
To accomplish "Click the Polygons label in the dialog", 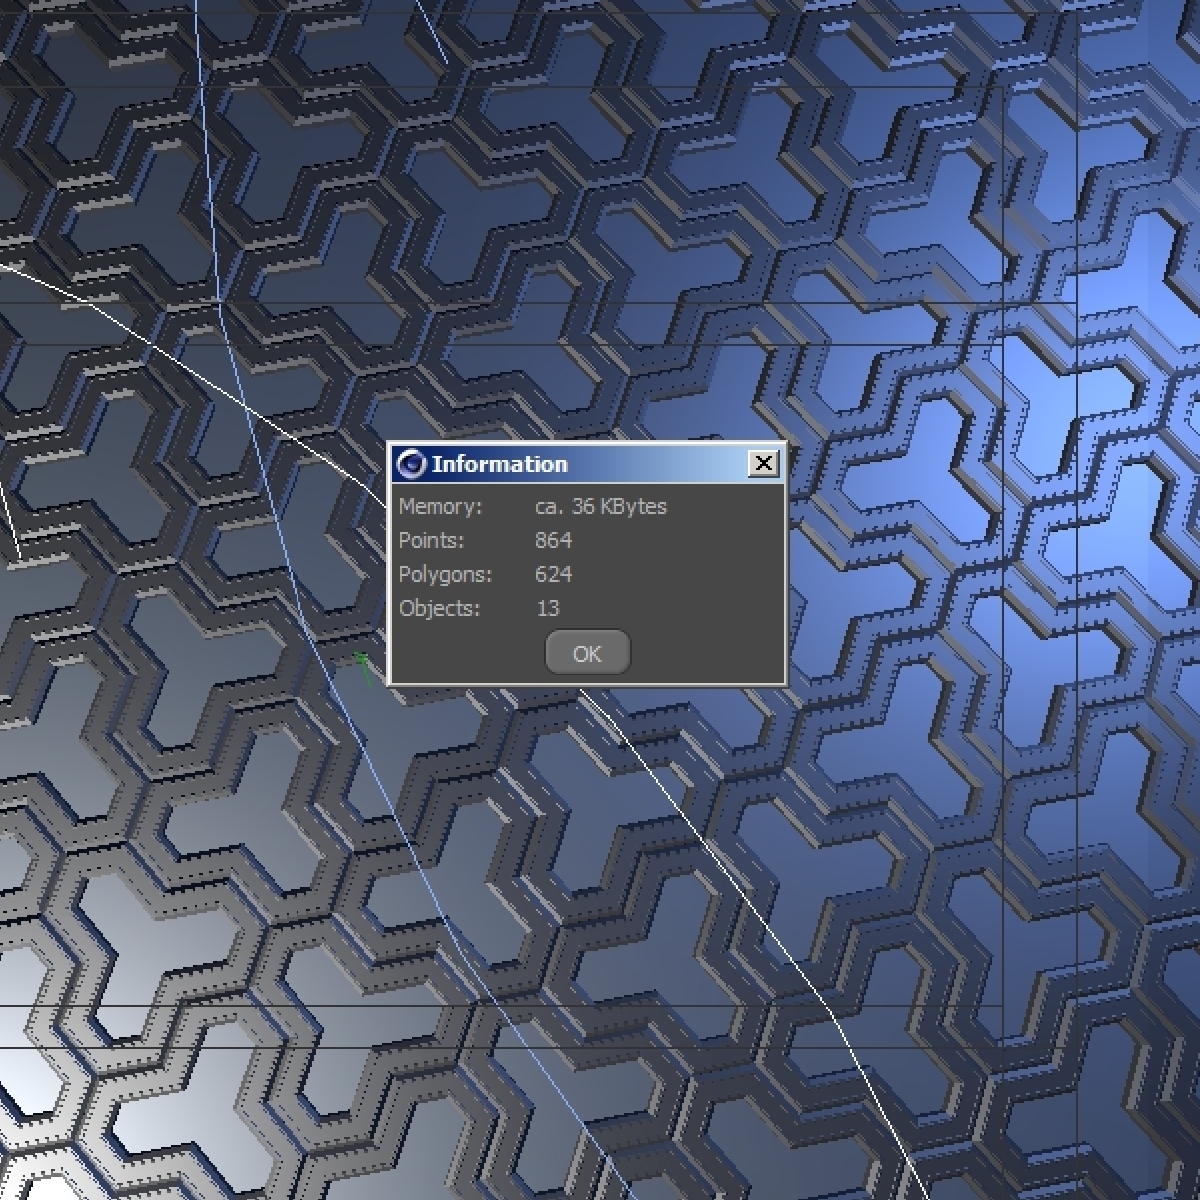I will point(445,574).
